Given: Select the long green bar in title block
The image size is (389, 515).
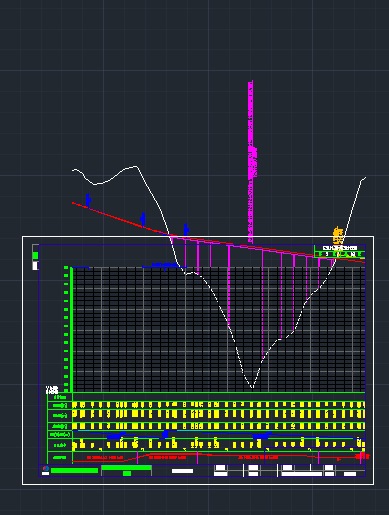Looking at the screenshot, I should point(75,471).
